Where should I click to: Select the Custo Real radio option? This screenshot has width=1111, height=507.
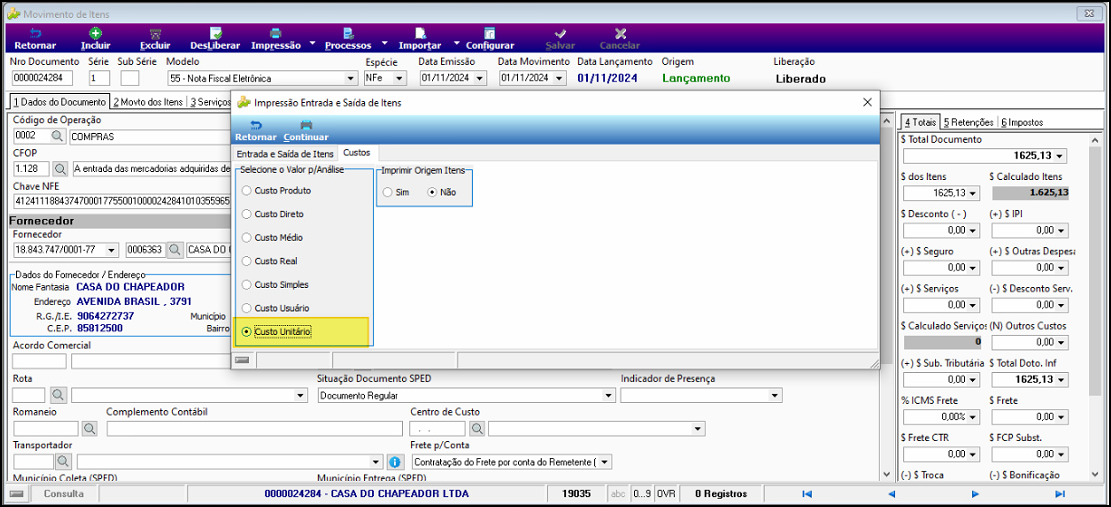(247, 261)
